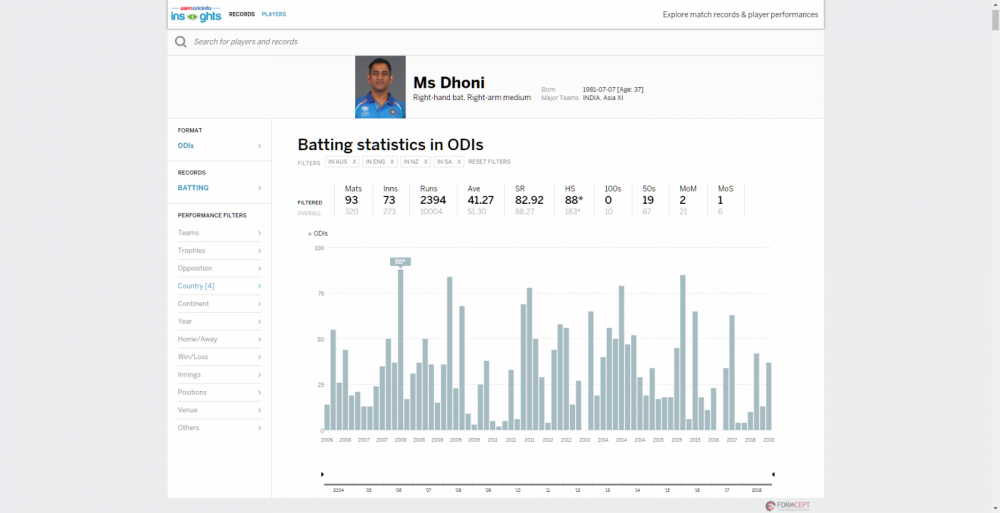Grab the right handle of year range slider
Image resolution: width=1000 pixels, height=513 pixels.
coord(773,475)
